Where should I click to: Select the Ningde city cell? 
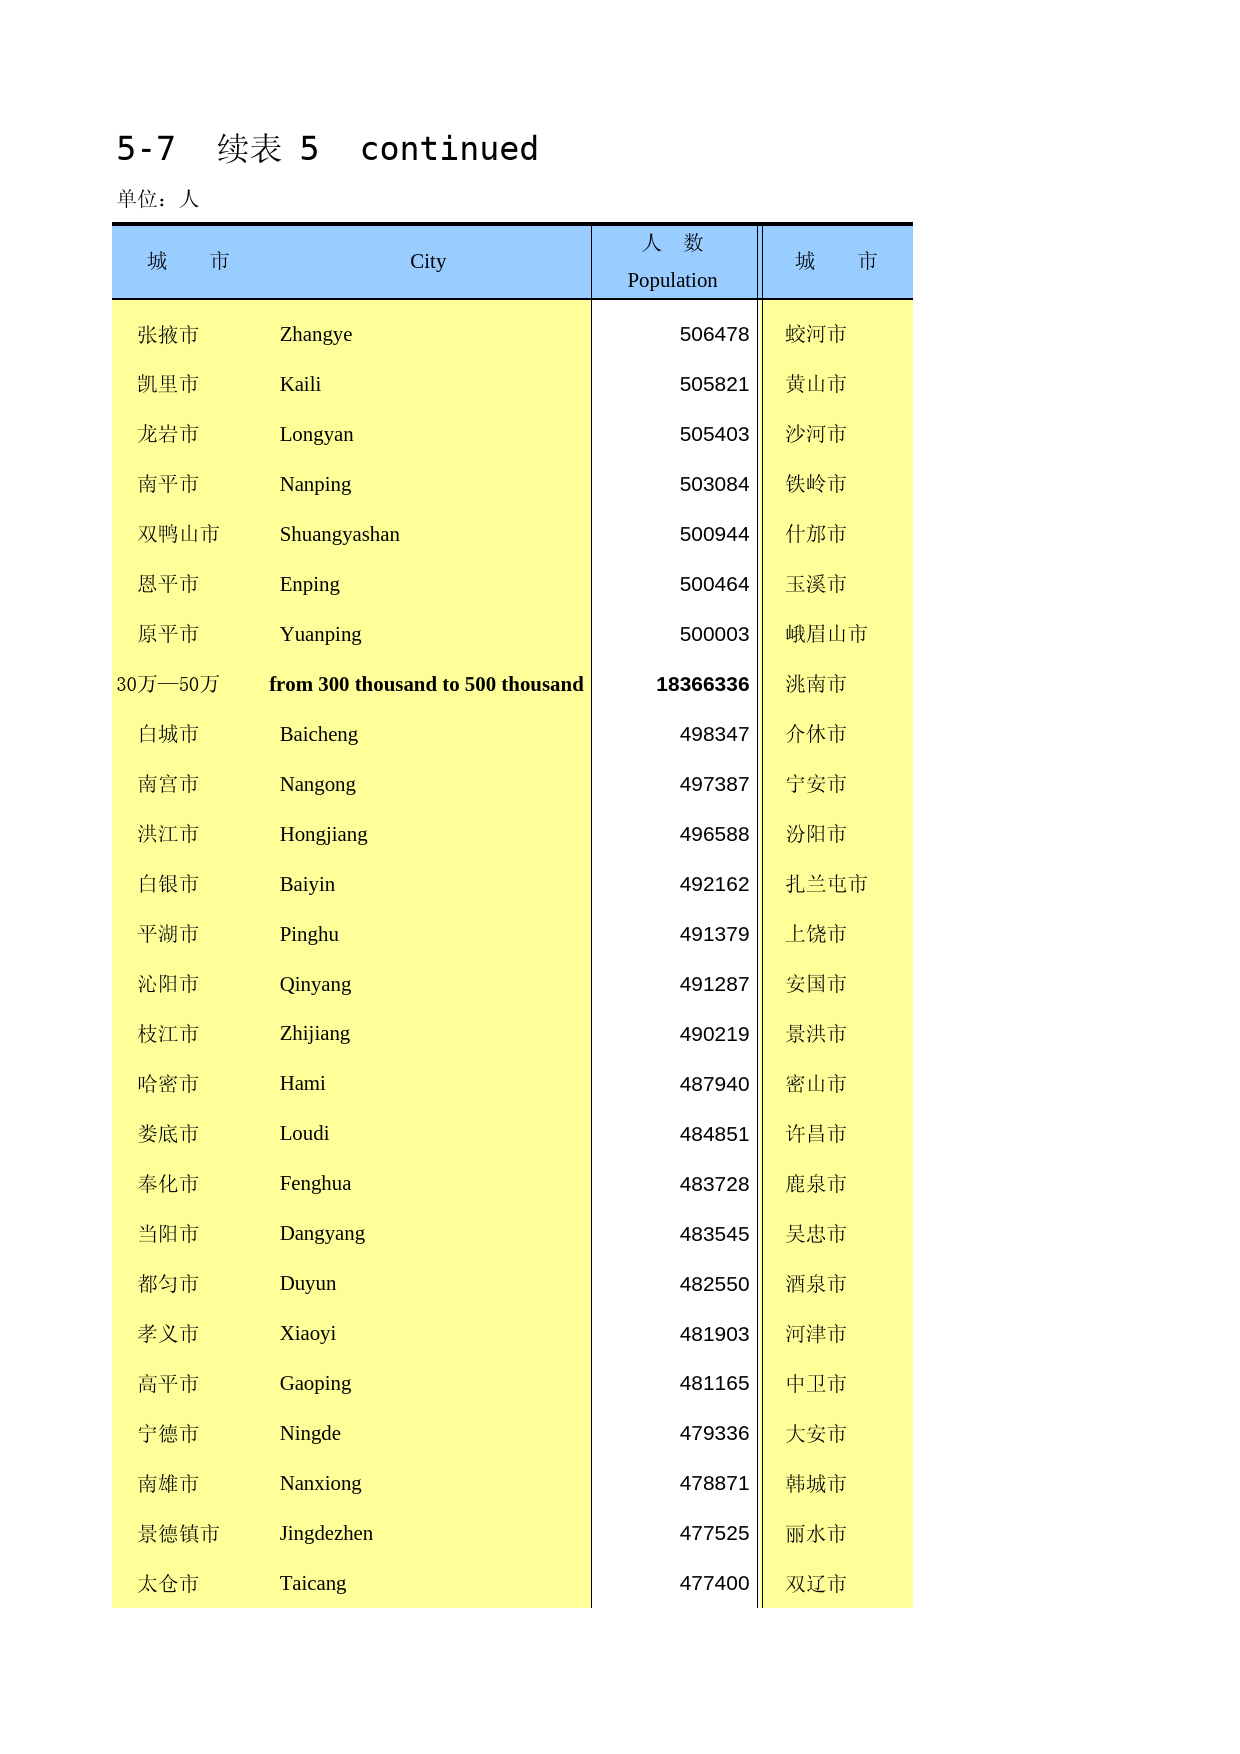tap(310, 1433)
